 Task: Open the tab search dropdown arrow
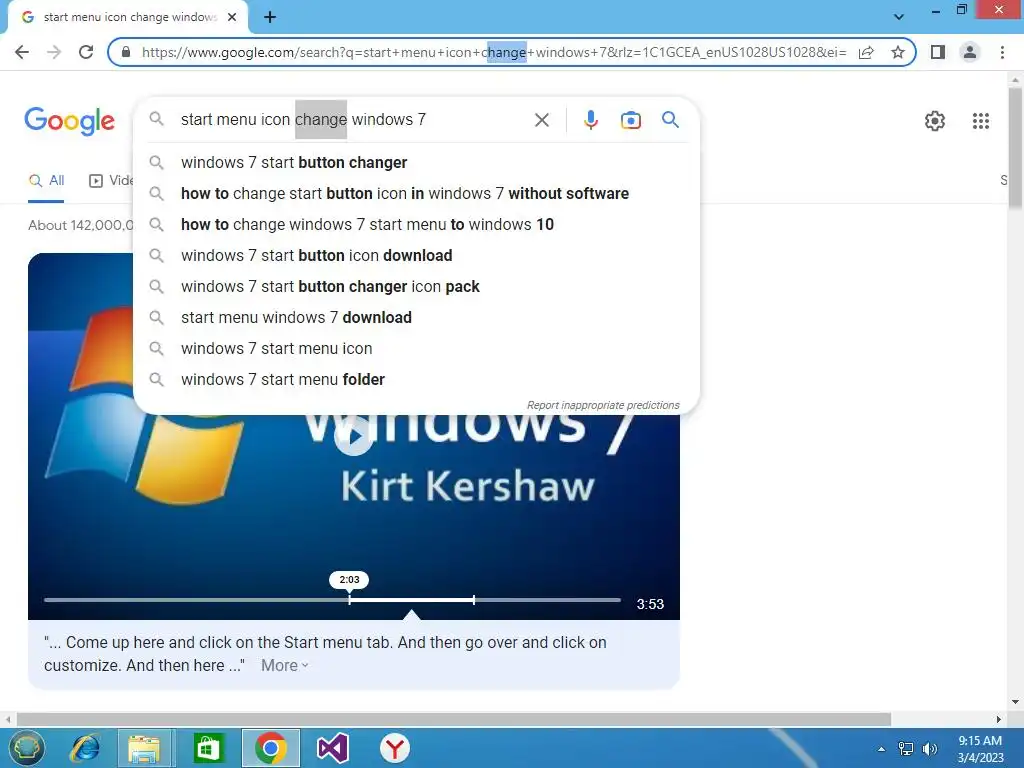899,17
